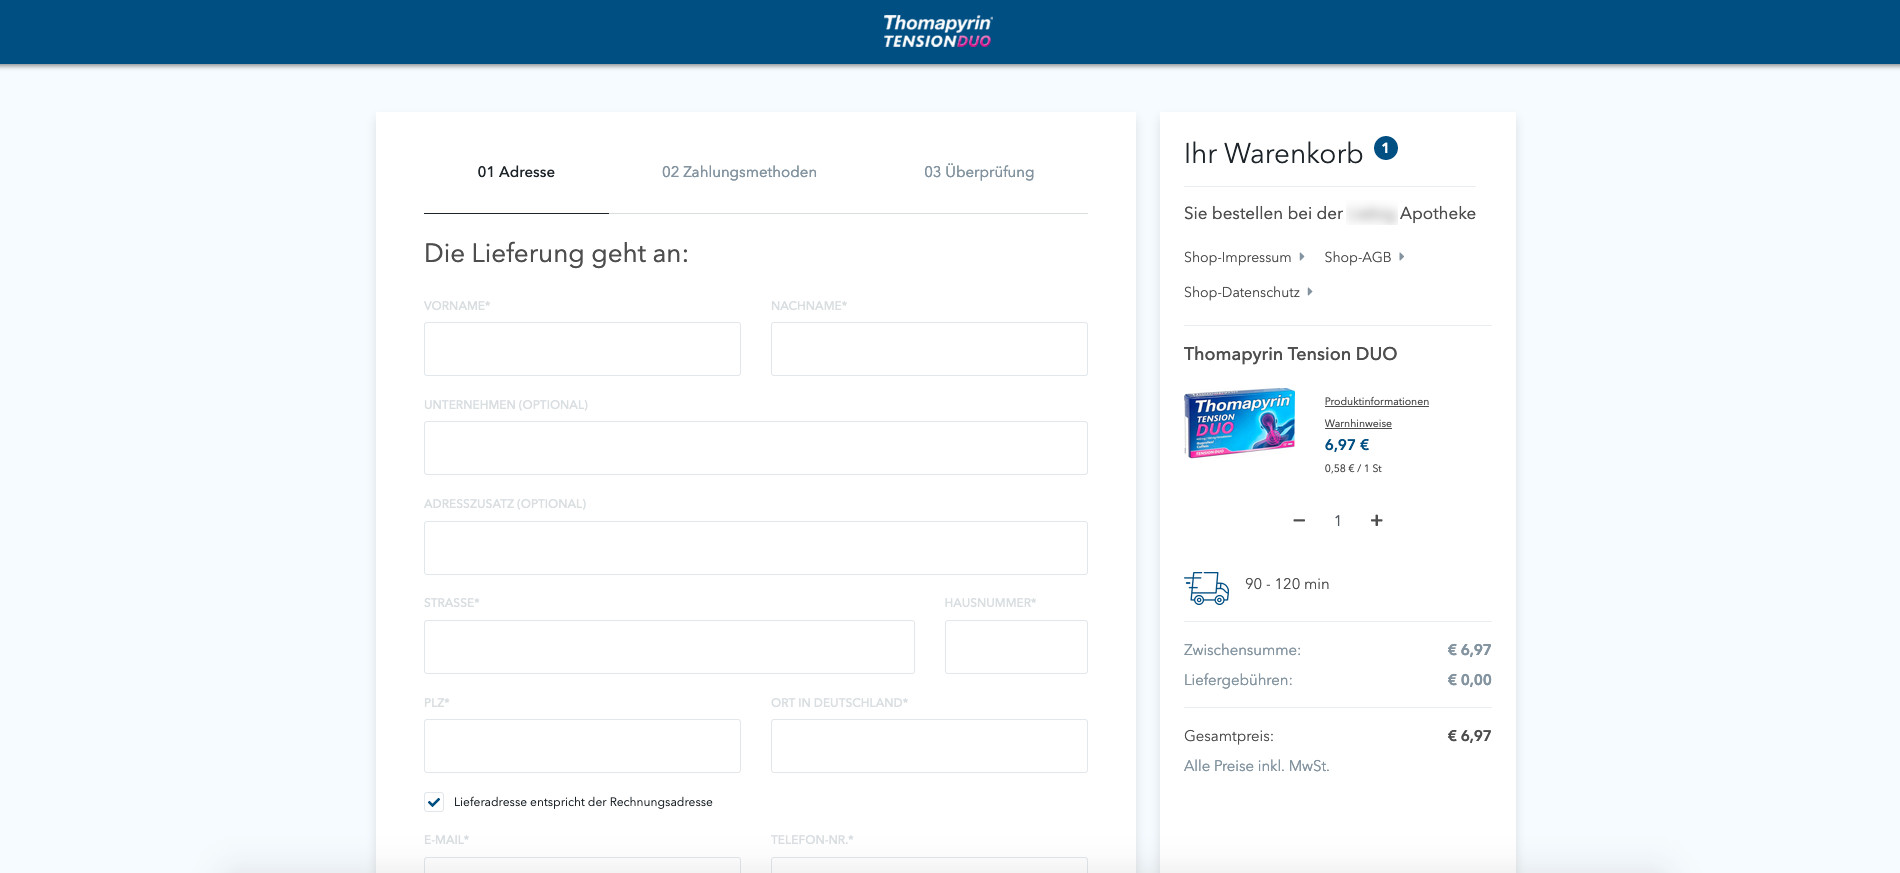Focus the PLZ postal code field

582,746
